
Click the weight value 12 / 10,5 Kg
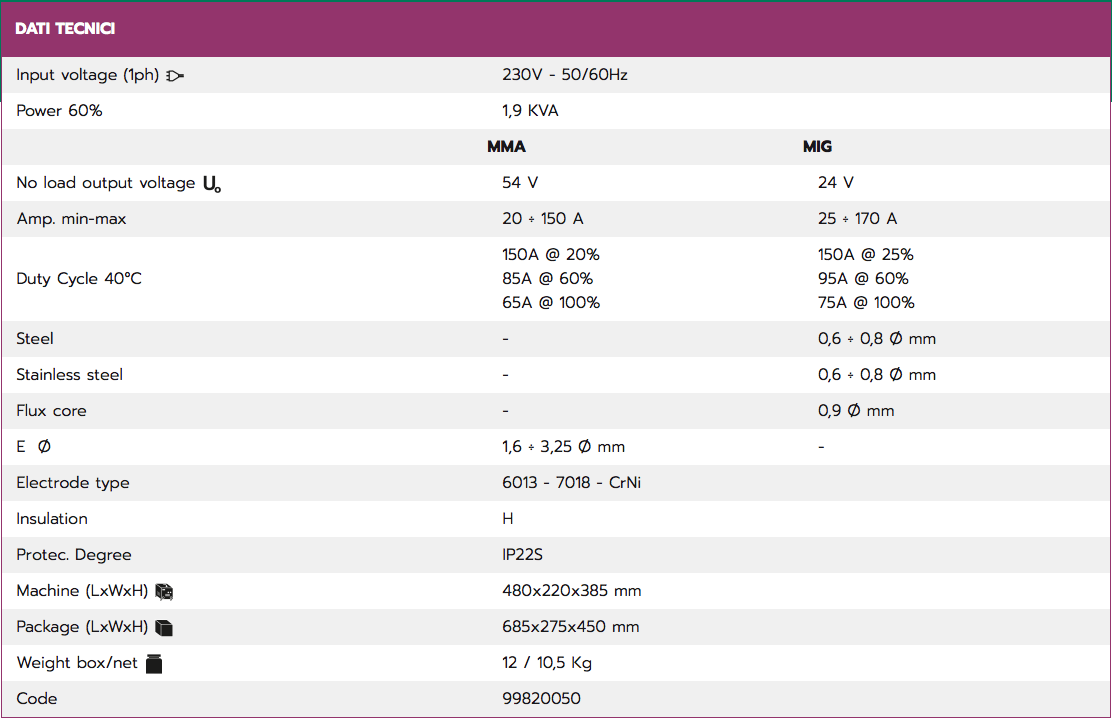547,663
